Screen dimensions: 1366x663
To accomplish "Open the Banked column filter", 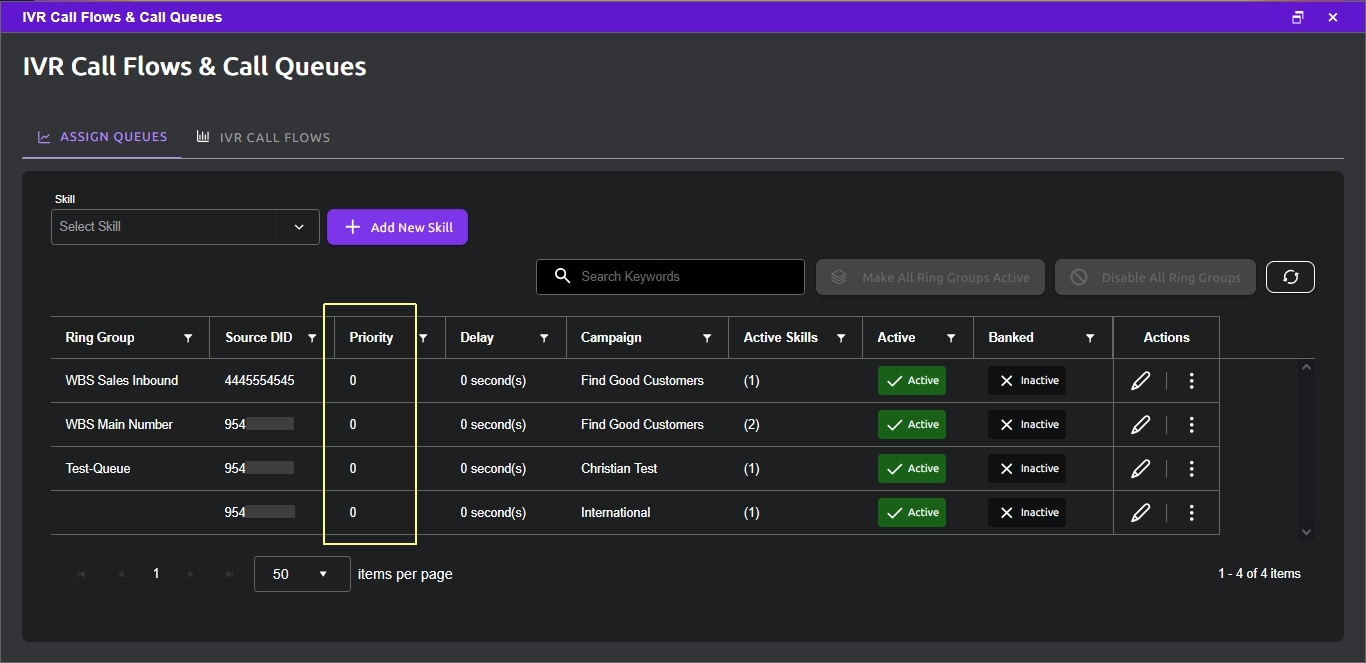I will (1090, 338).
